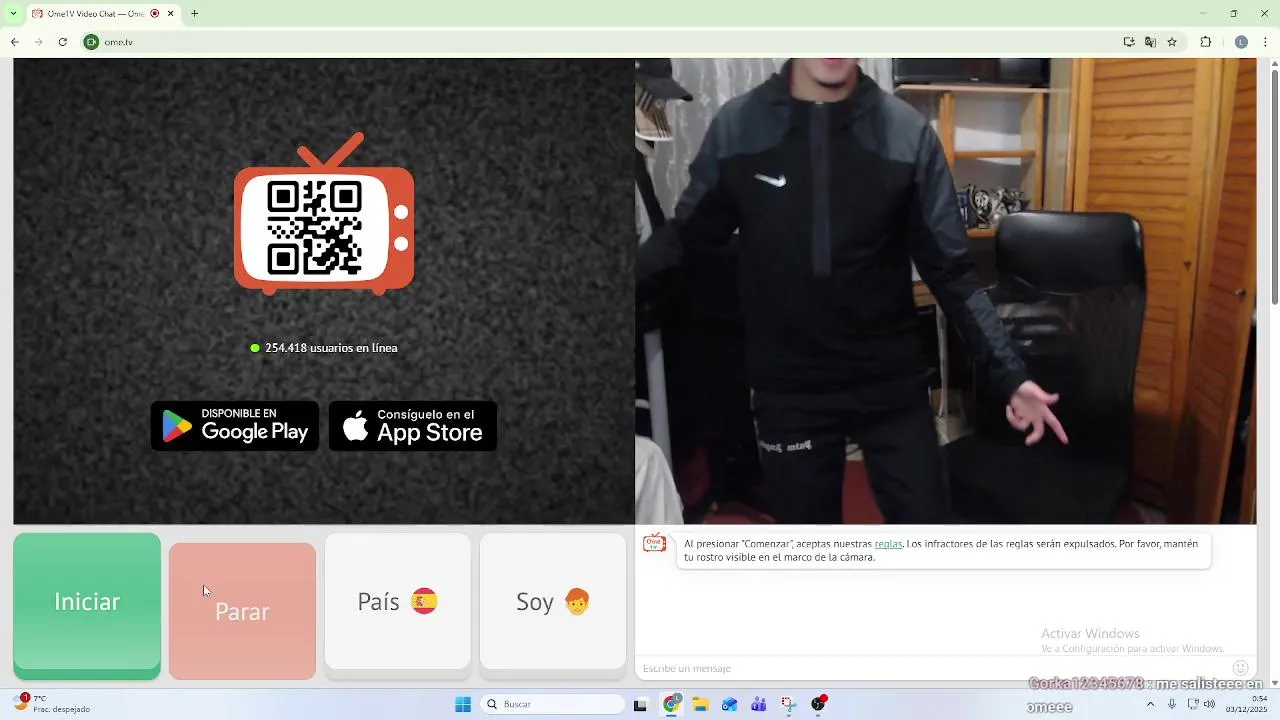Open the Google Play download badge
The width and height of the screenshot is (1280, 720).
tap(235, 426)
